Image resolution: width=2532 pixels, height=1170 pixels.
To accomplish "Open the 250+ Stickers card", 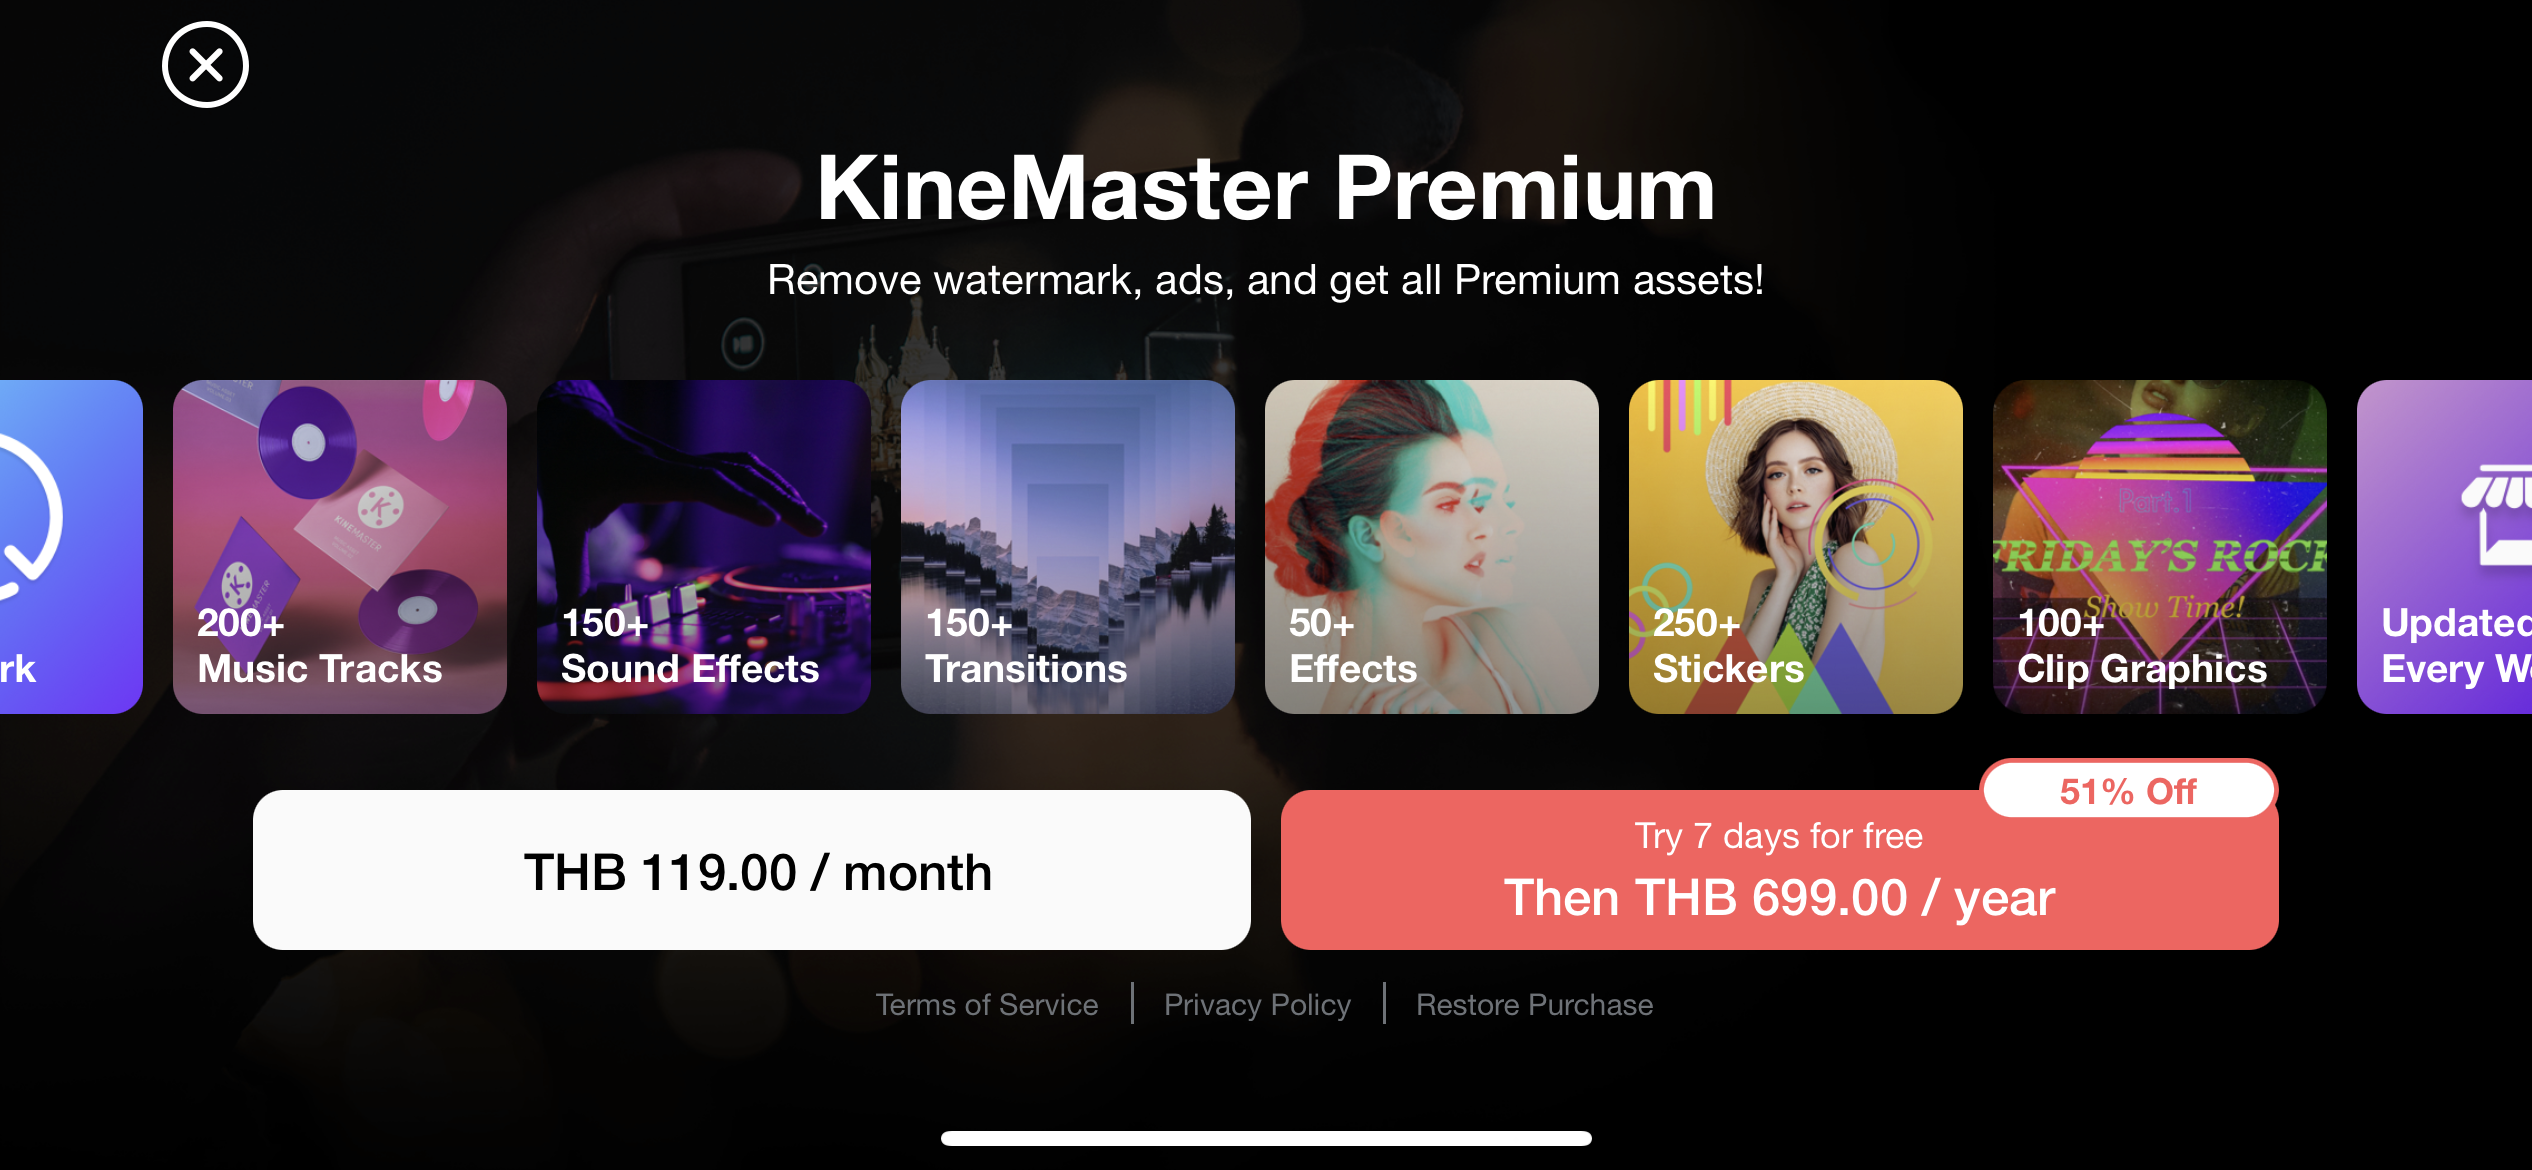I will coord(1796,546).
